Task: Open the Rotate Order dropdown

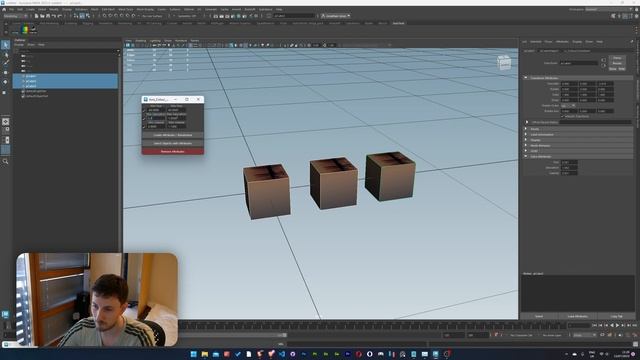Action: click(x=568, y=105)
